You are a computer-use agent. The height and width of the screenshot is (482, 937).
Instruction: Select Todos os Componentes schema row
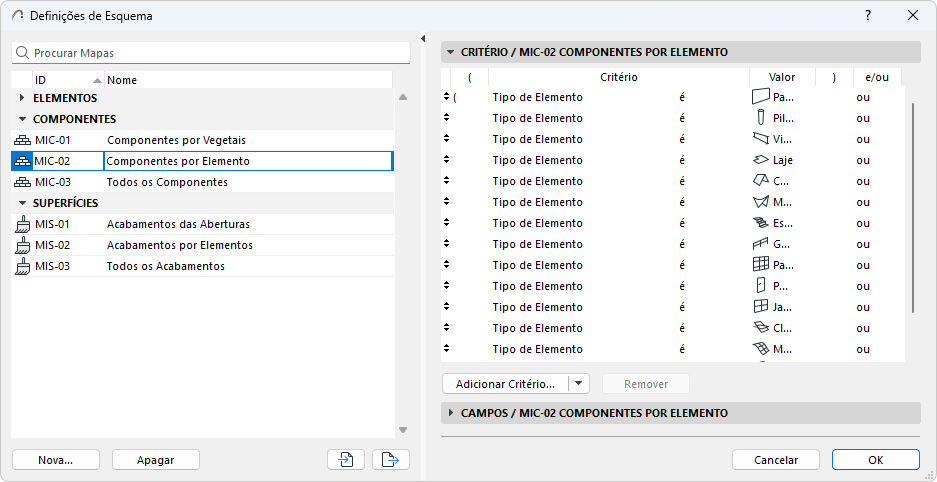167,182
